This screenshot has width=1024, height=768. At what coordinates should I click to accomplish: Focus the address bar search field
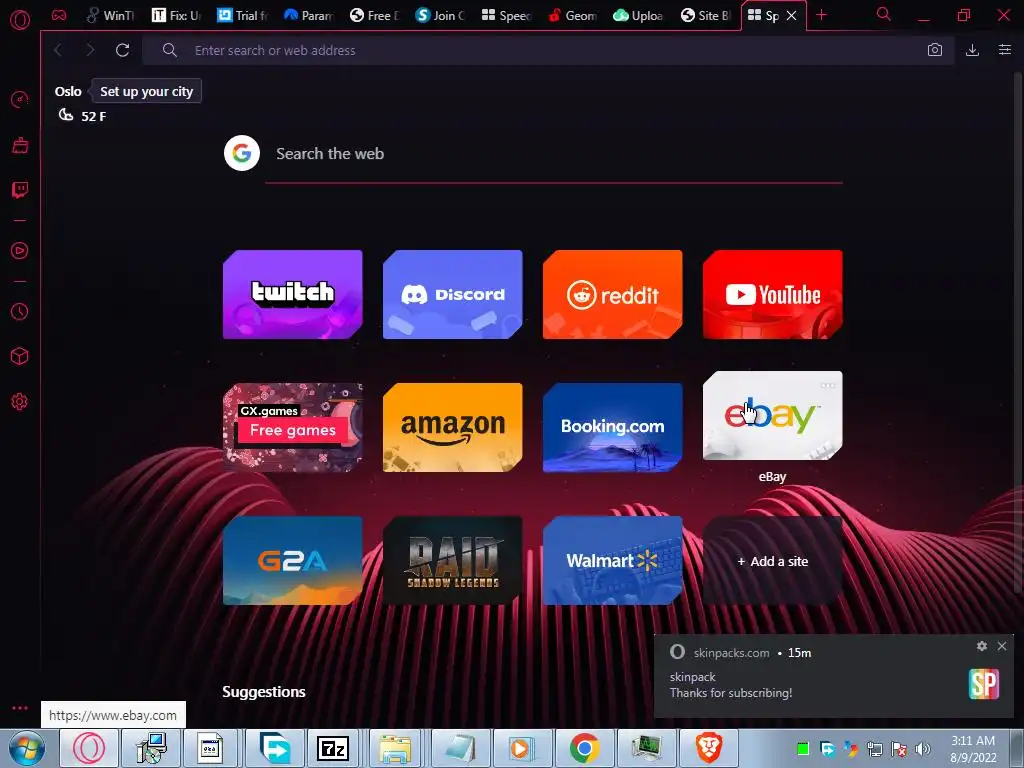549,50
